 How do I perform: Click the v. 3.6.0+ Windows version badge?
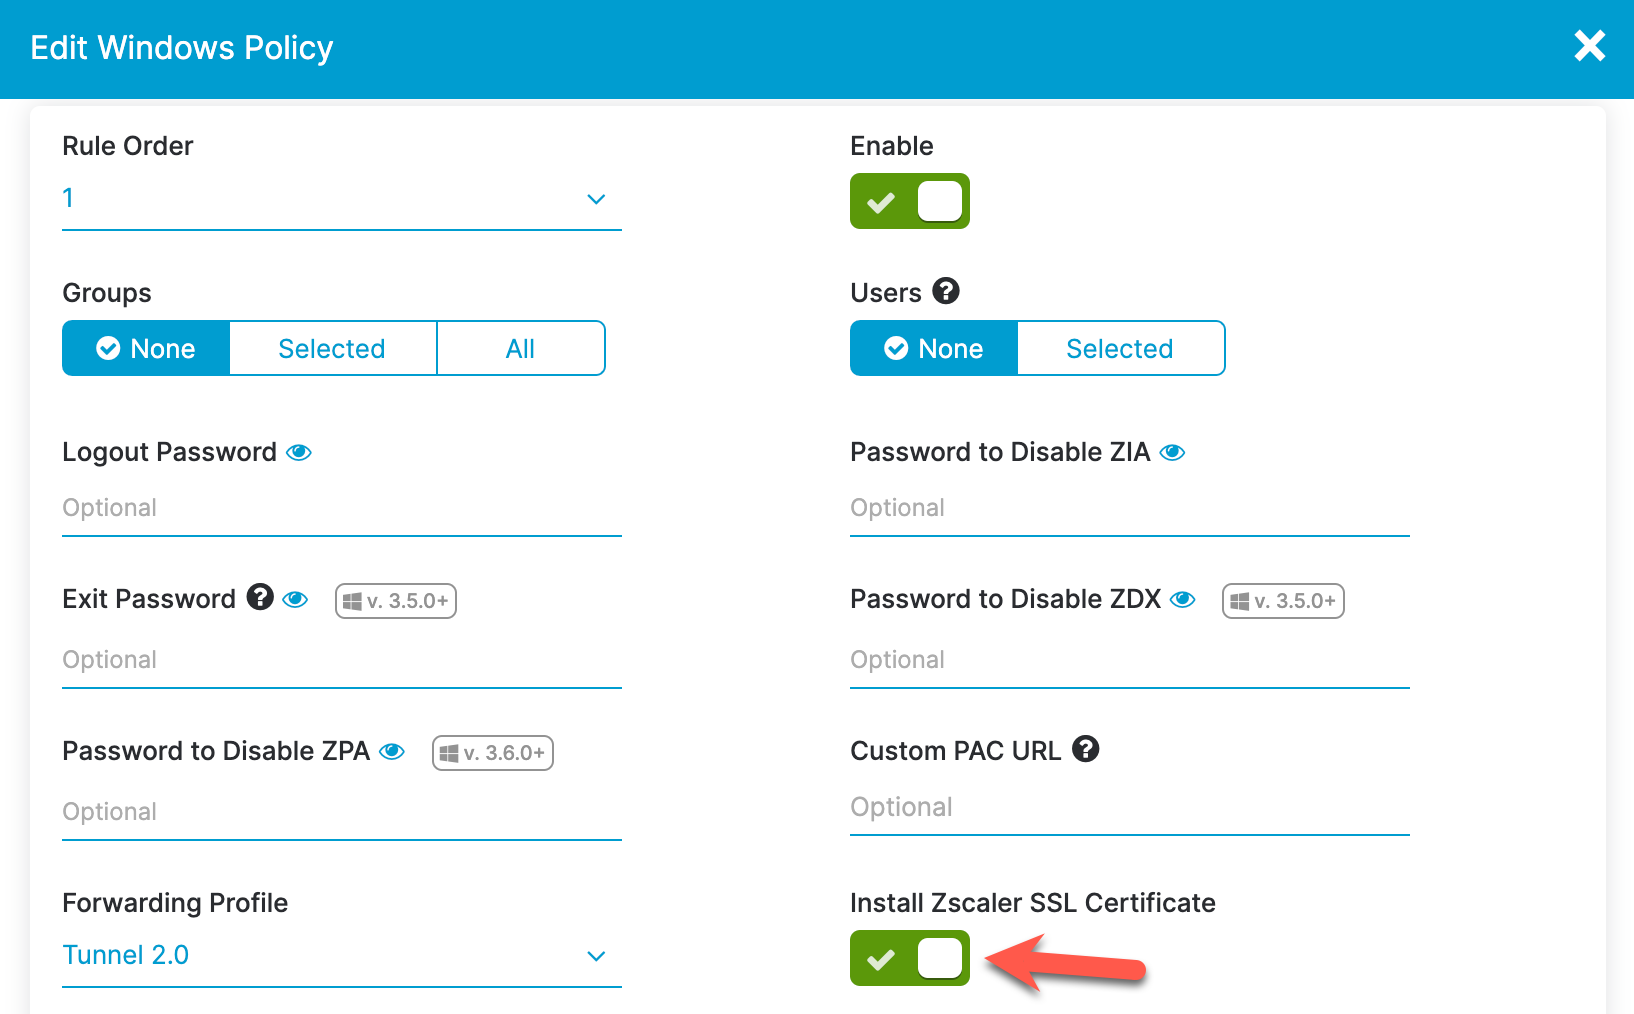tap(492, 752)
